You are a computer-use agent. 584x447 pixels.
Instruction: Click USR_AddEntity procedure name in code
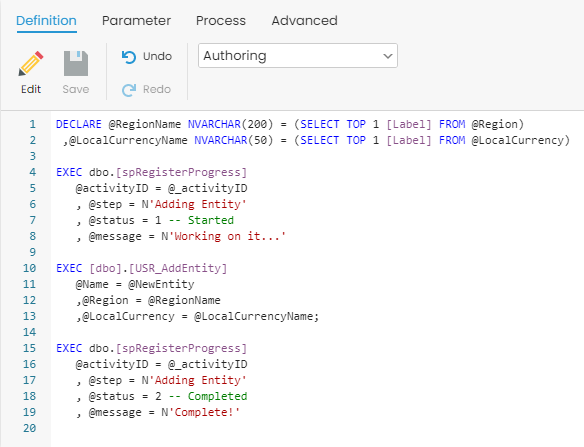click(x=178, y=268)
